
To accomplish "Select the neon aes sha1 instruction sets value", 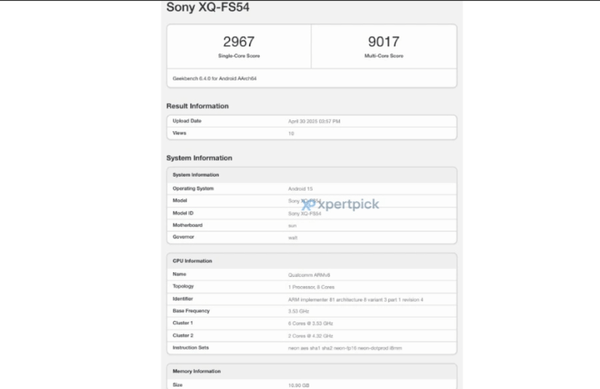I will pyautogui.click(x=345, y=348).
